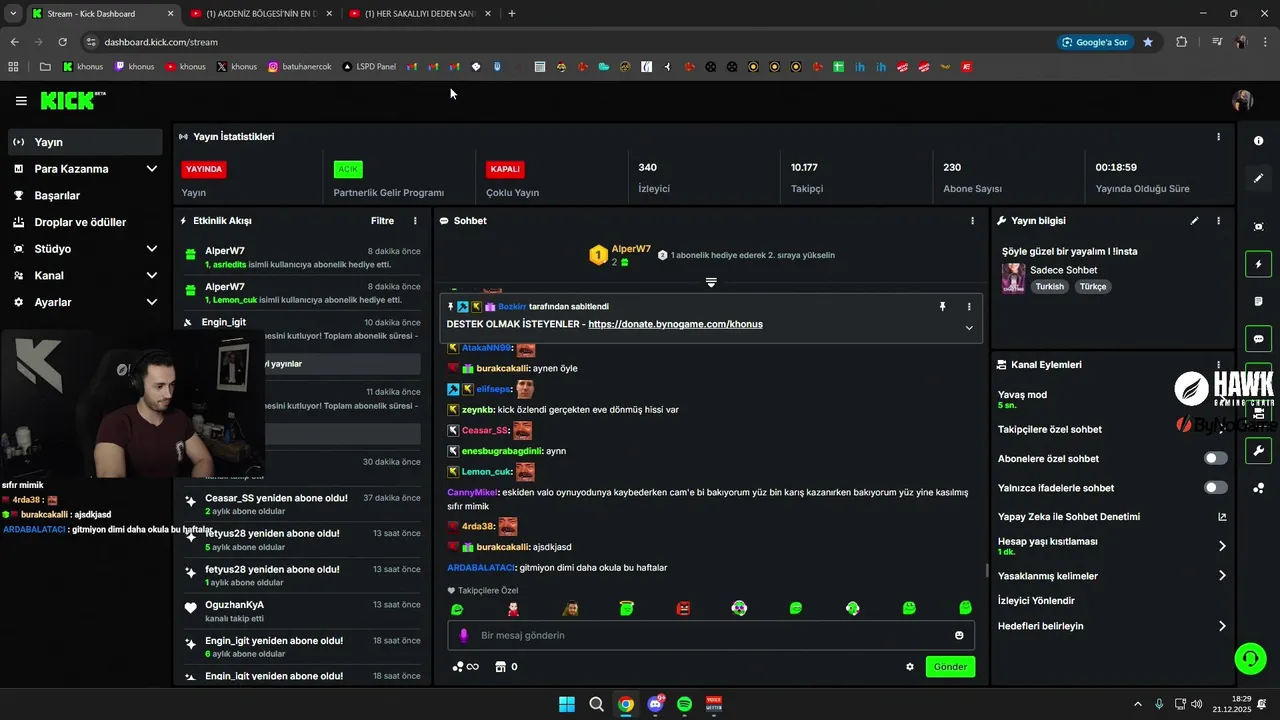
Task: Click the channel points infinity icon
Action: [466, 667]
